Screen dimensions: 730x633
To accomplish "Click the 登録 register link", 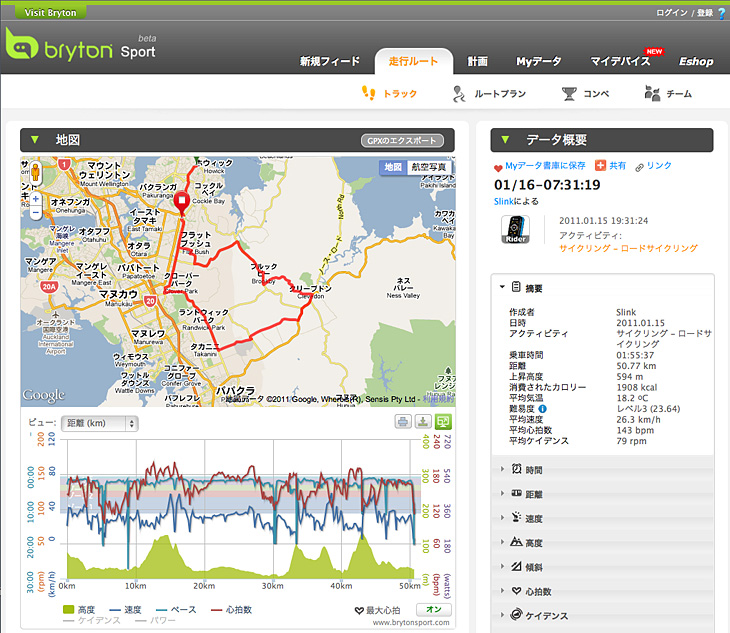I will pyautogui.click(x=705, y=13).
